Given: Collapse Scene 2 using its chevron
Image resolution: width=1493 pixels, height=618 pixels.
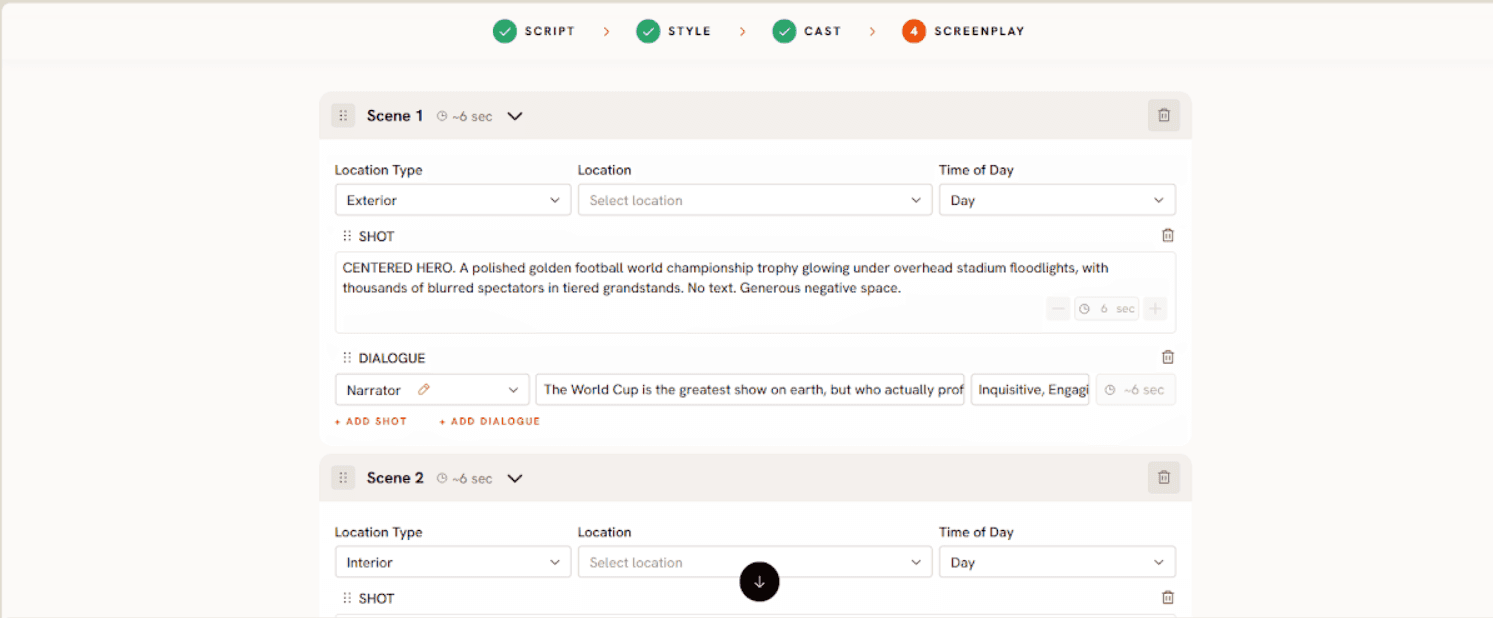Looking at the screenshot, I should pos(515,478).
